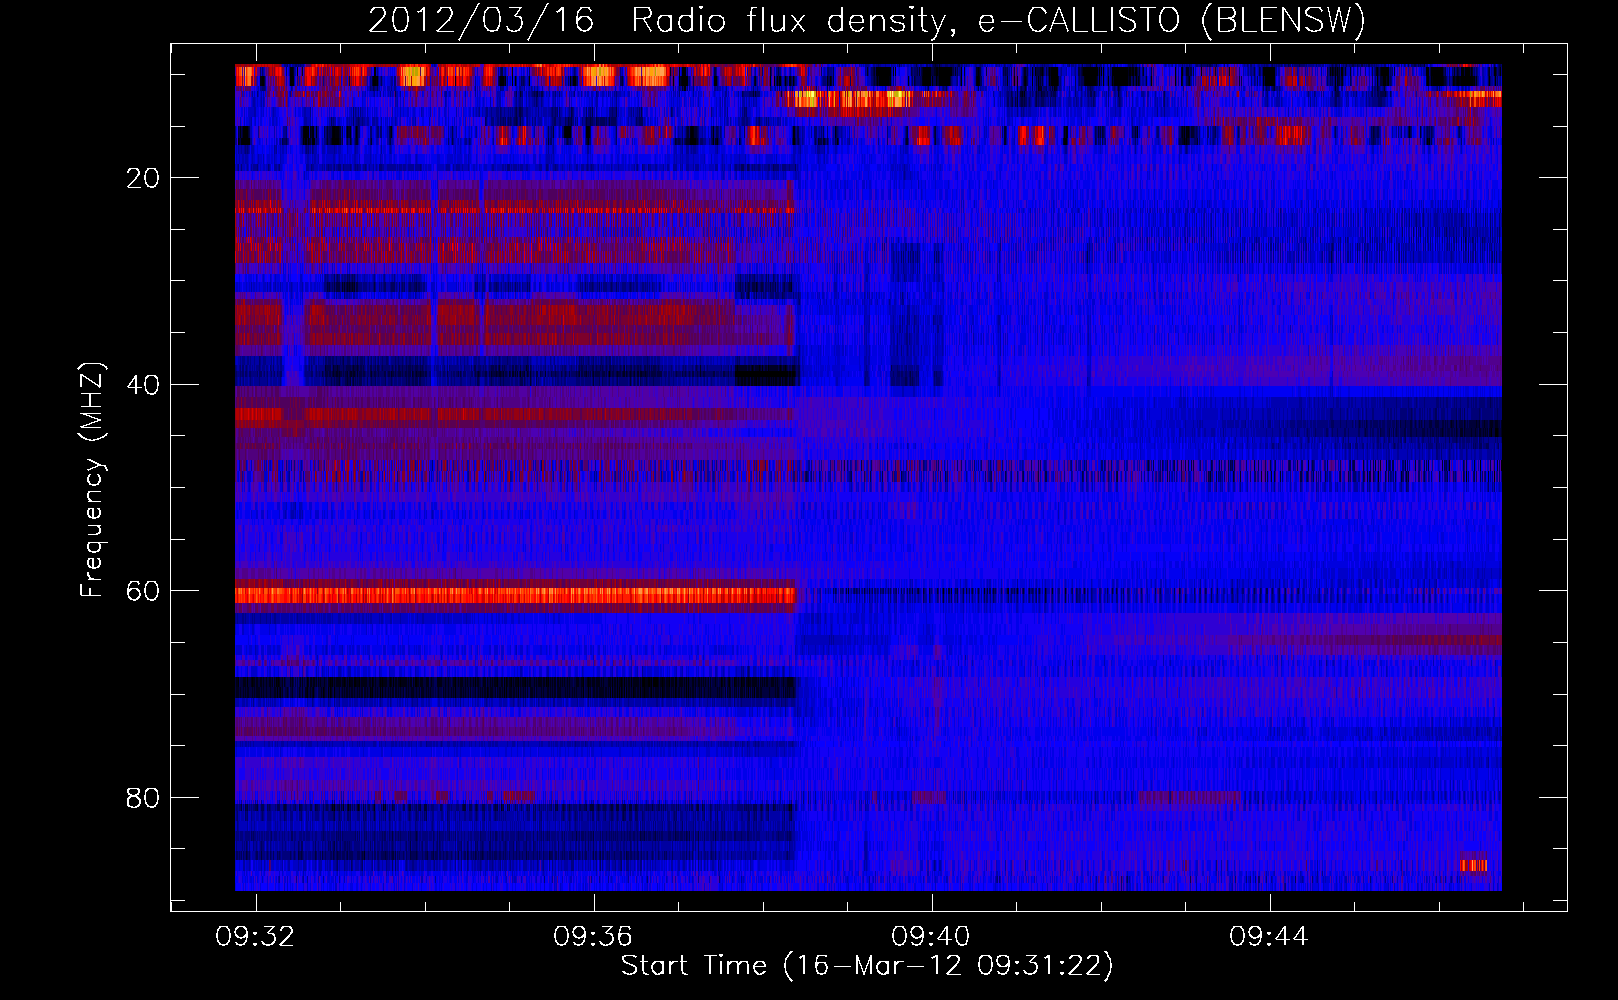Viewport: 1618px width, 1000px height.
Task: Click the plot title "2012/03/16 Radio flux density, e-CALLISTO (BLENSW)"
Action: click(x=867, y=21)
